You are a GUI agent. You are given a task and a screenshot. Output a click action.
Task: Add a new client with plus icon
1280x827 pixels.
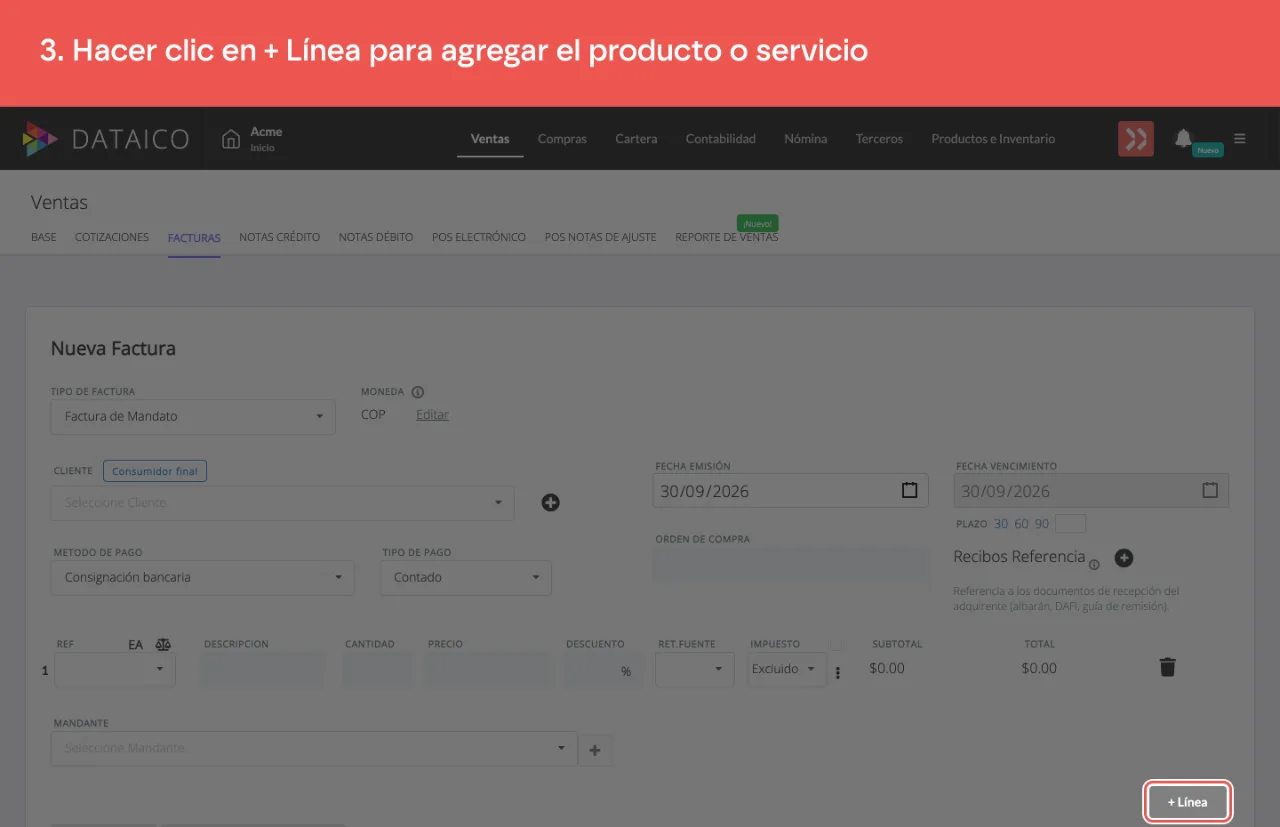point(550,502)
